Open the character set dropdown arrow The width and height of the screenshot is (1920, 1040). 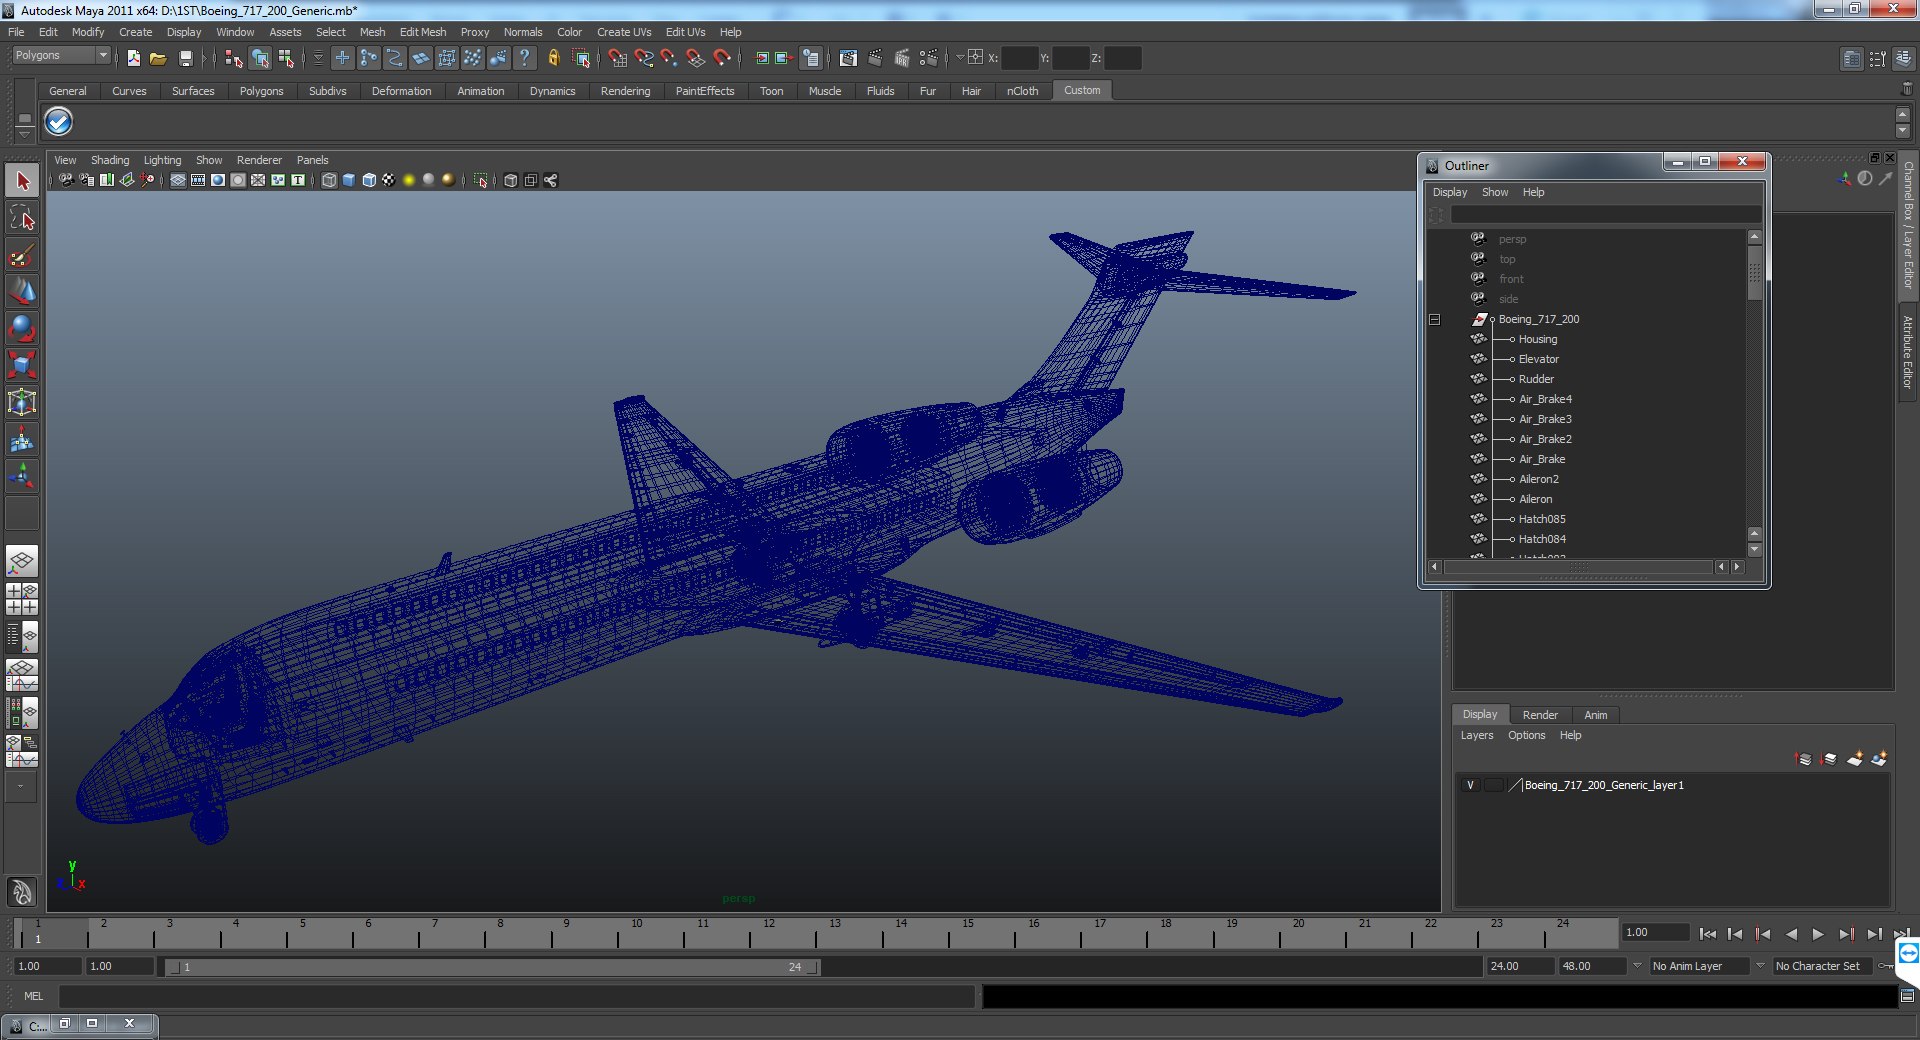[x=1760, y=966]
